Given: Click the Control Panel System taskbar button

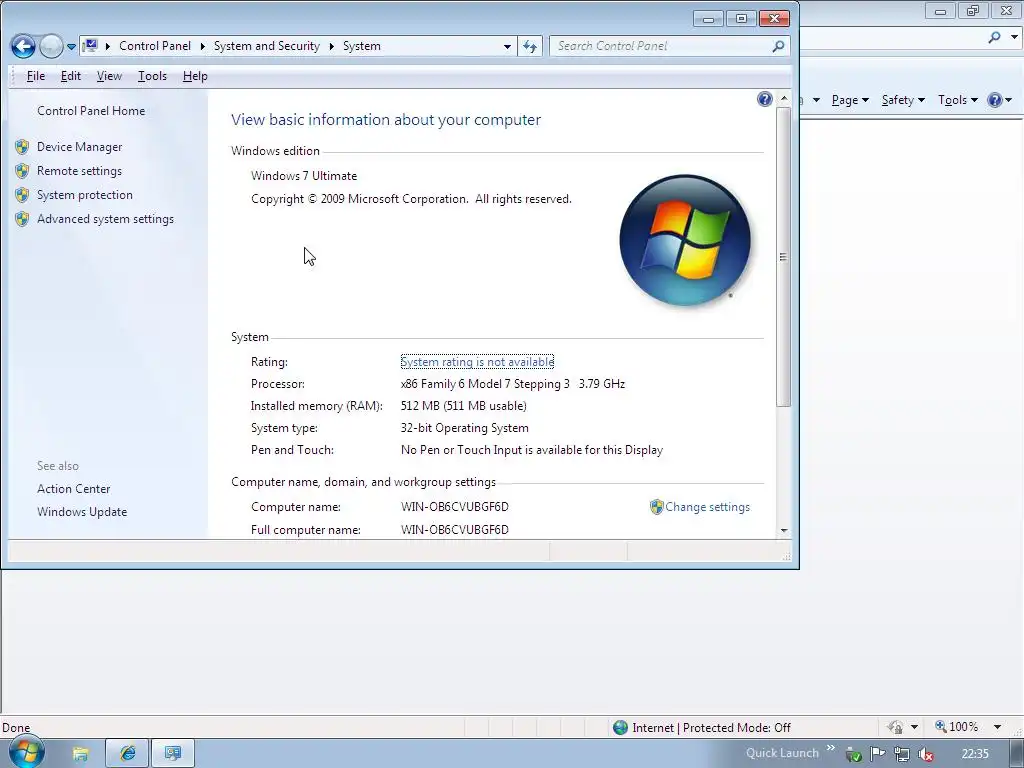Looking at the screenshot, I should pyautogui.click(x=173, y=754).
